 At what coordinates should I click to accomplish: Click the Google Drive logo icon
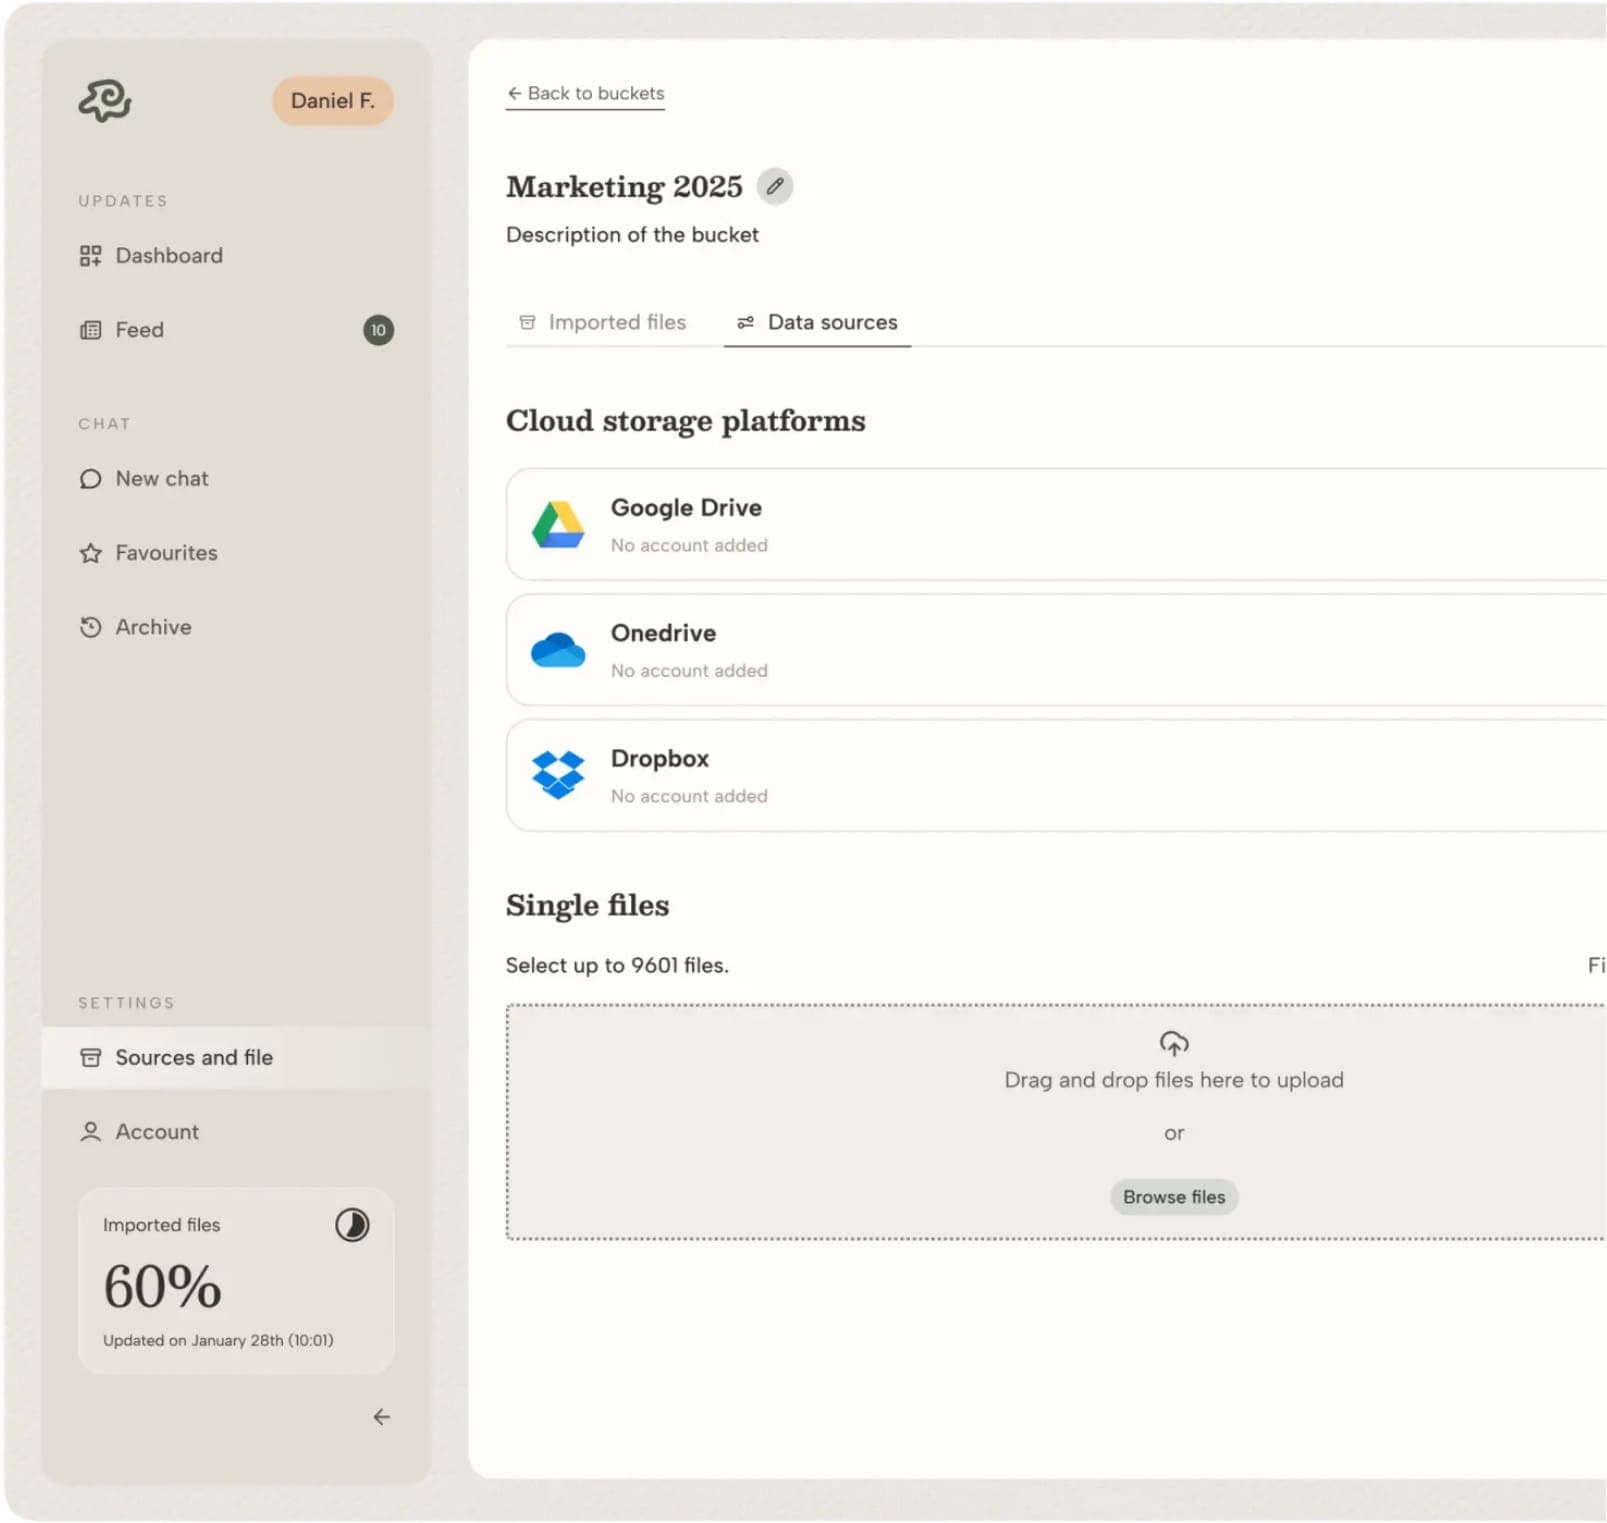click(558, 525)
